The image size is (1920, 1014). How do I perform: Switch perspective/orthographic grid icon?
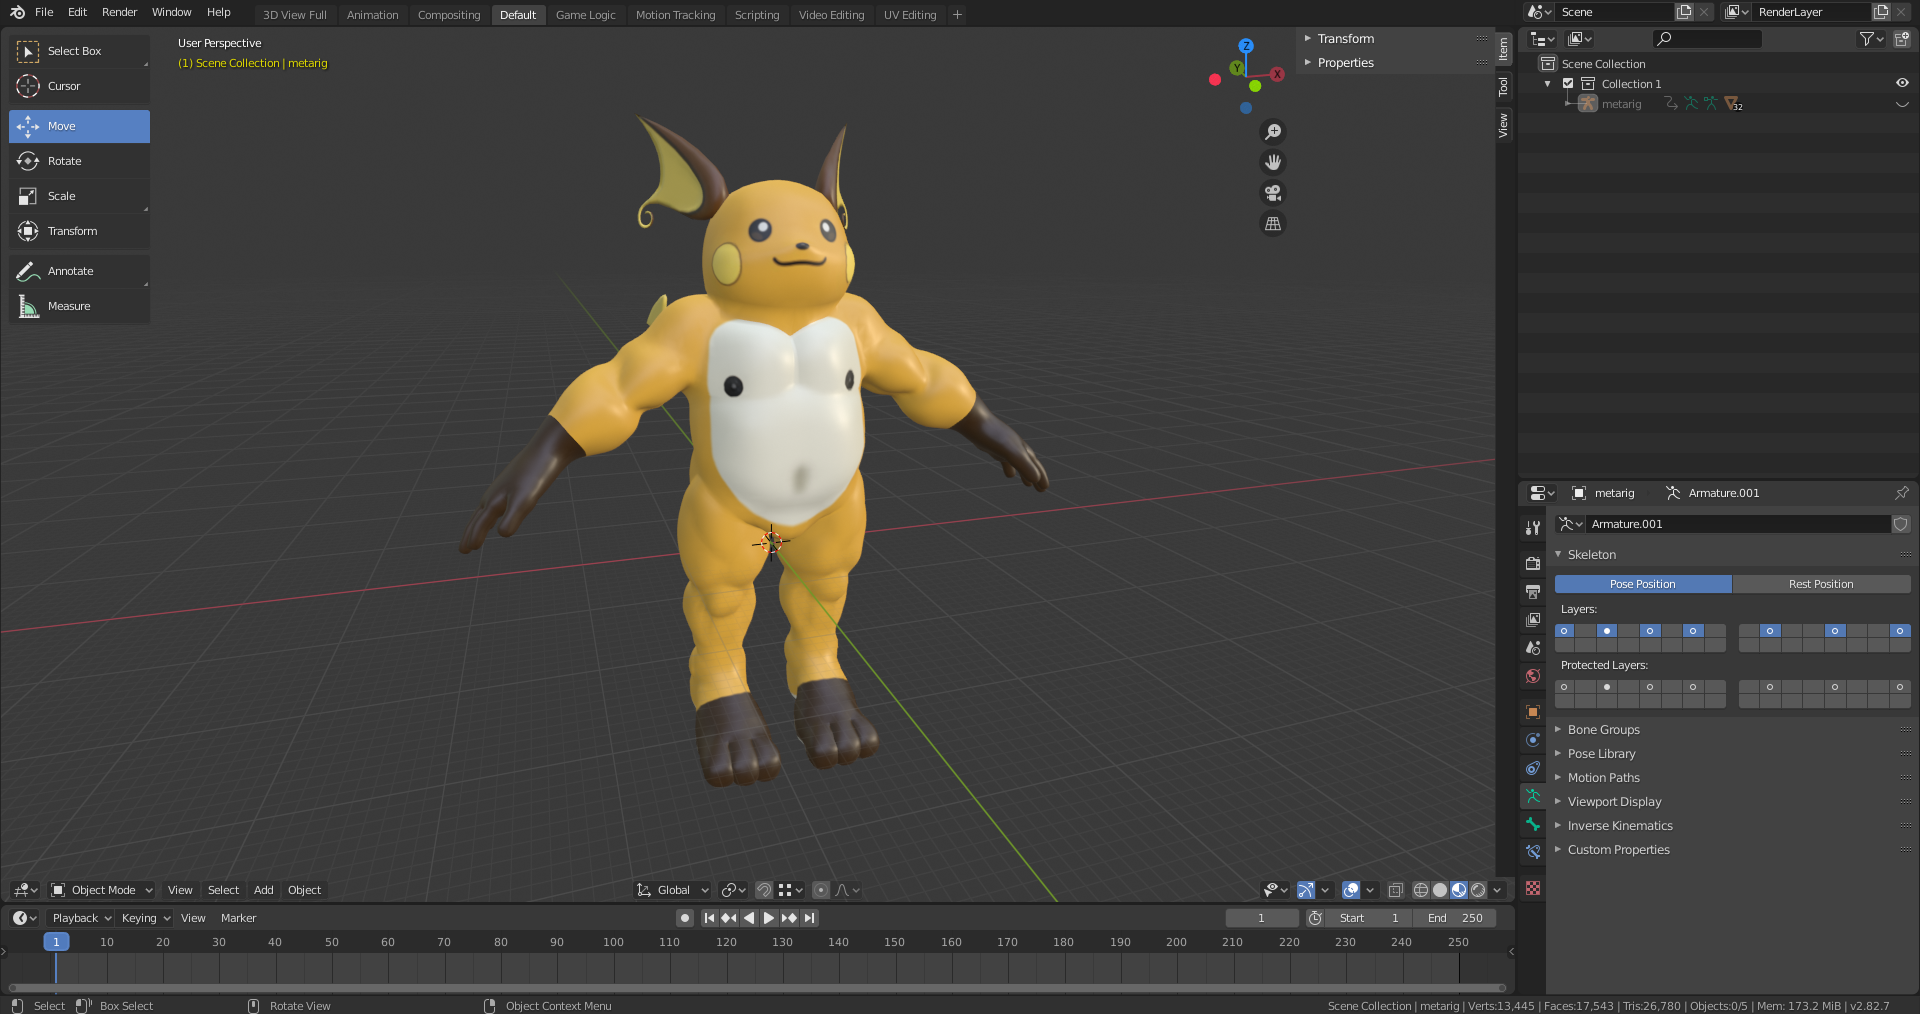pyautogui.click(x=1273, y=224)
